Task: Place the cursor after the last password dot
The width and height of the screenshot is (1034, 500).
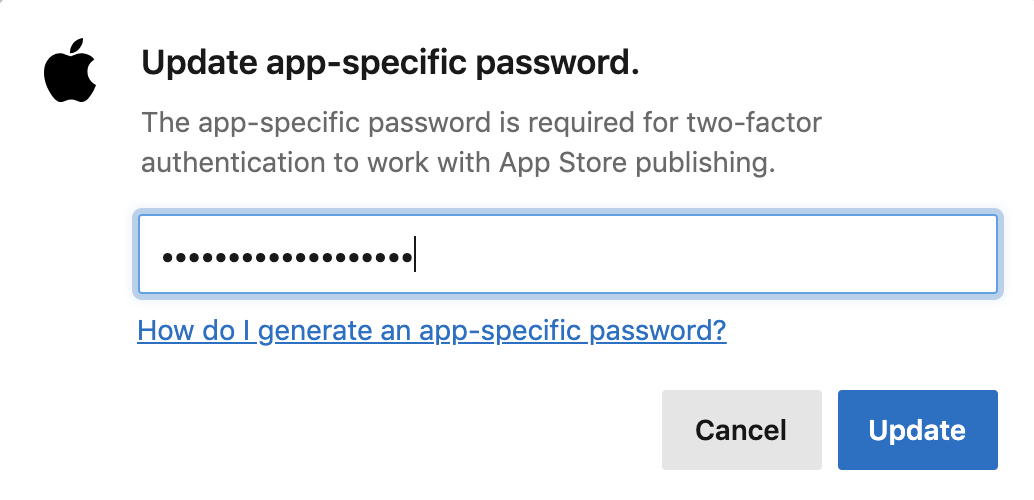Action: coord(415,255)
